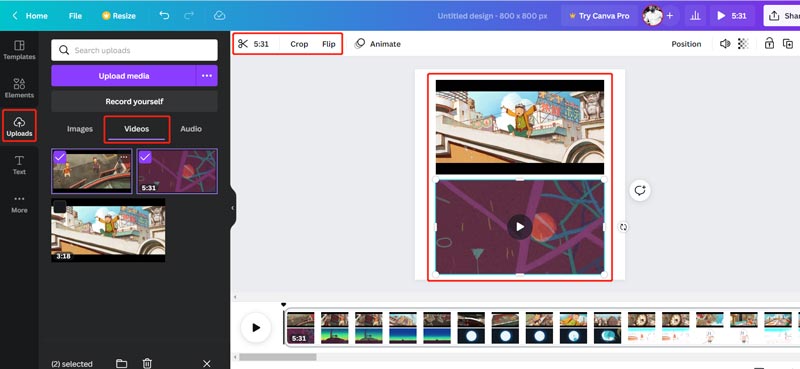Move selected uploads to folder icon
The width and height of the screenshot is (800, 369).
(x=121, y=363)
